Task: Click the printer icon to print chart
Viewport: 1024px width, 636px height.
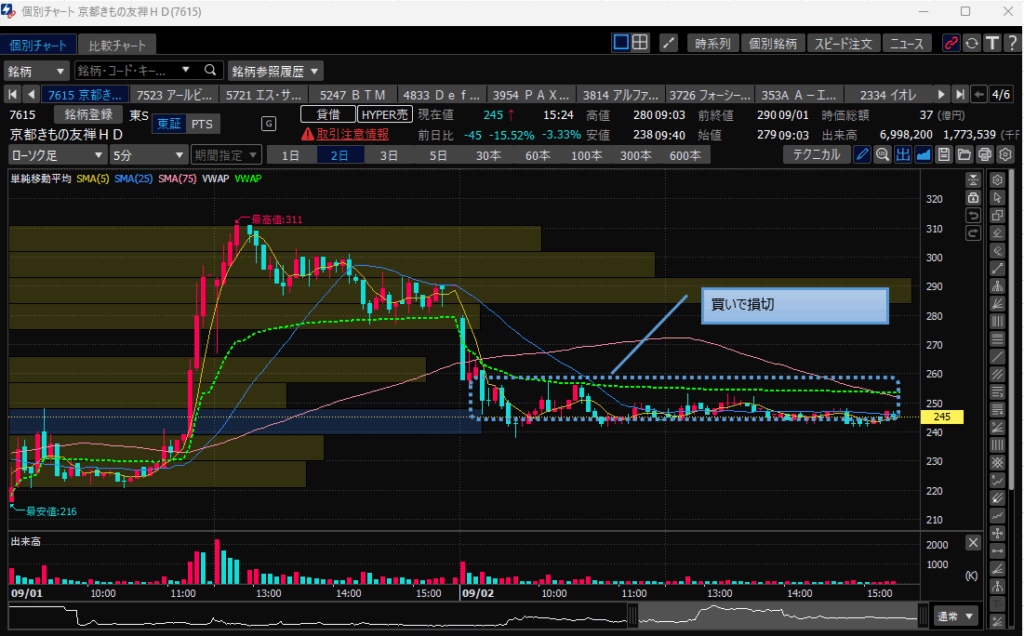Action: [985, 155]
